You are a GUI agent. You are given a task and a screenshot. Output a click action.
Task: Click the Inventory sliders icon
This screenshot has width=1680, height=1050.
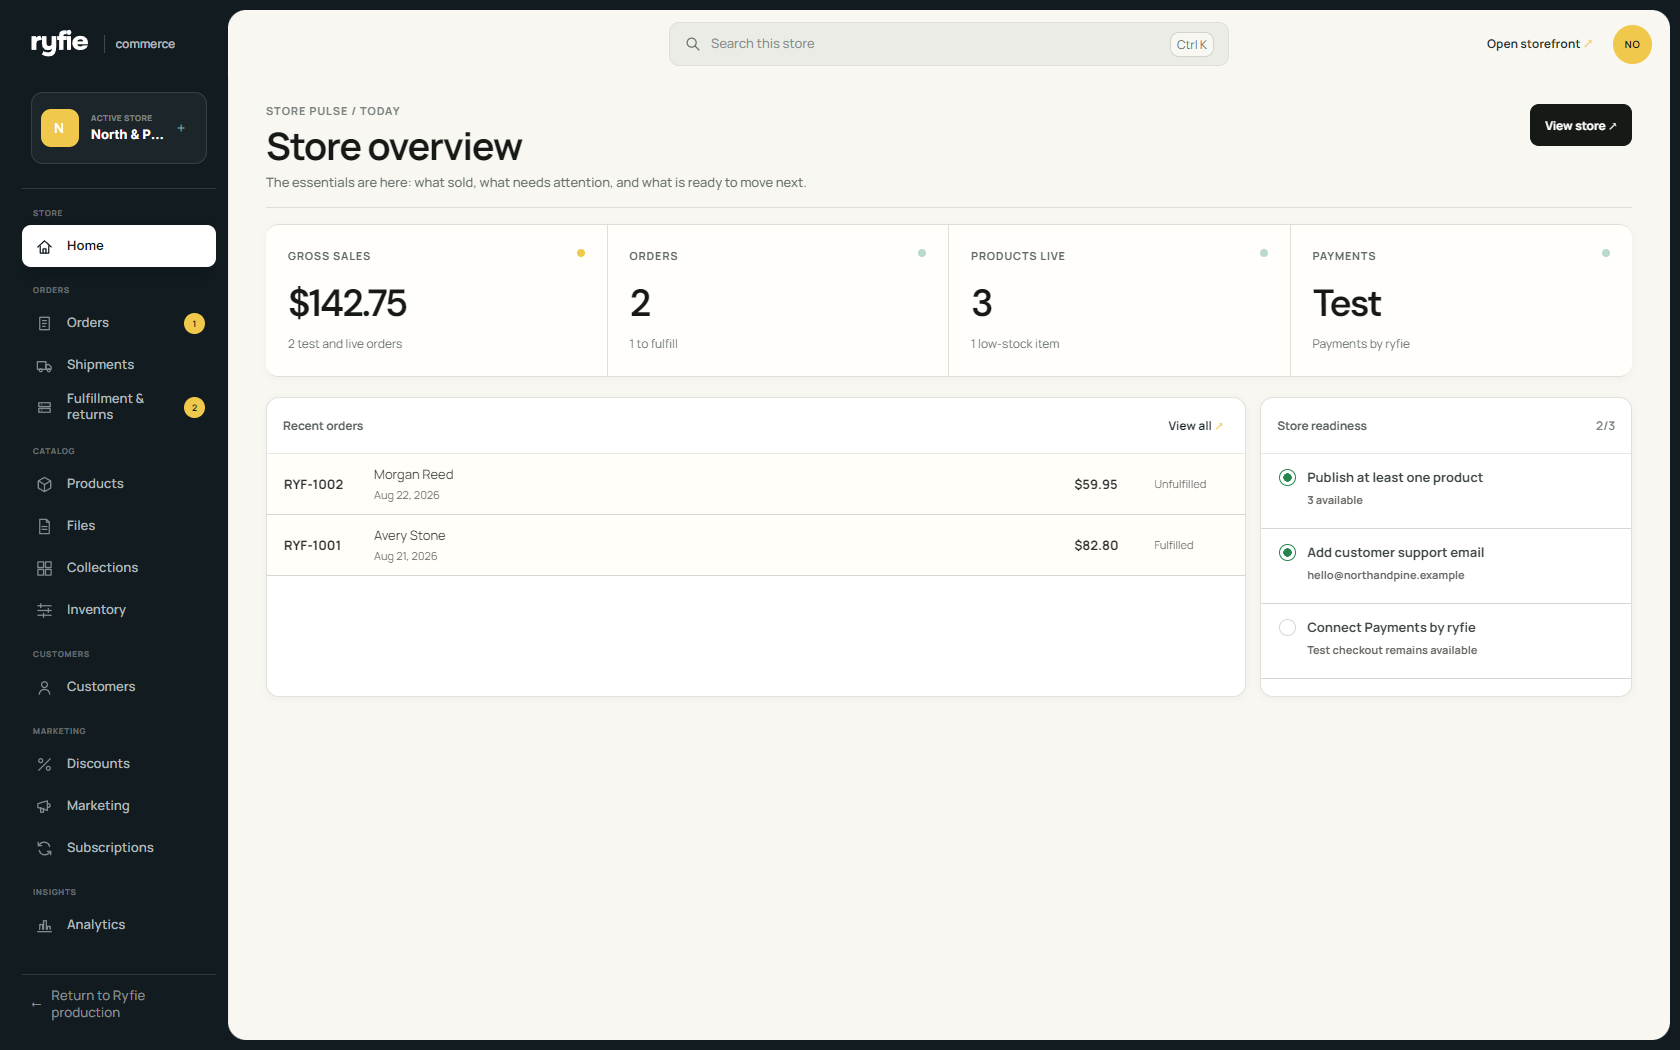(44, 610)
